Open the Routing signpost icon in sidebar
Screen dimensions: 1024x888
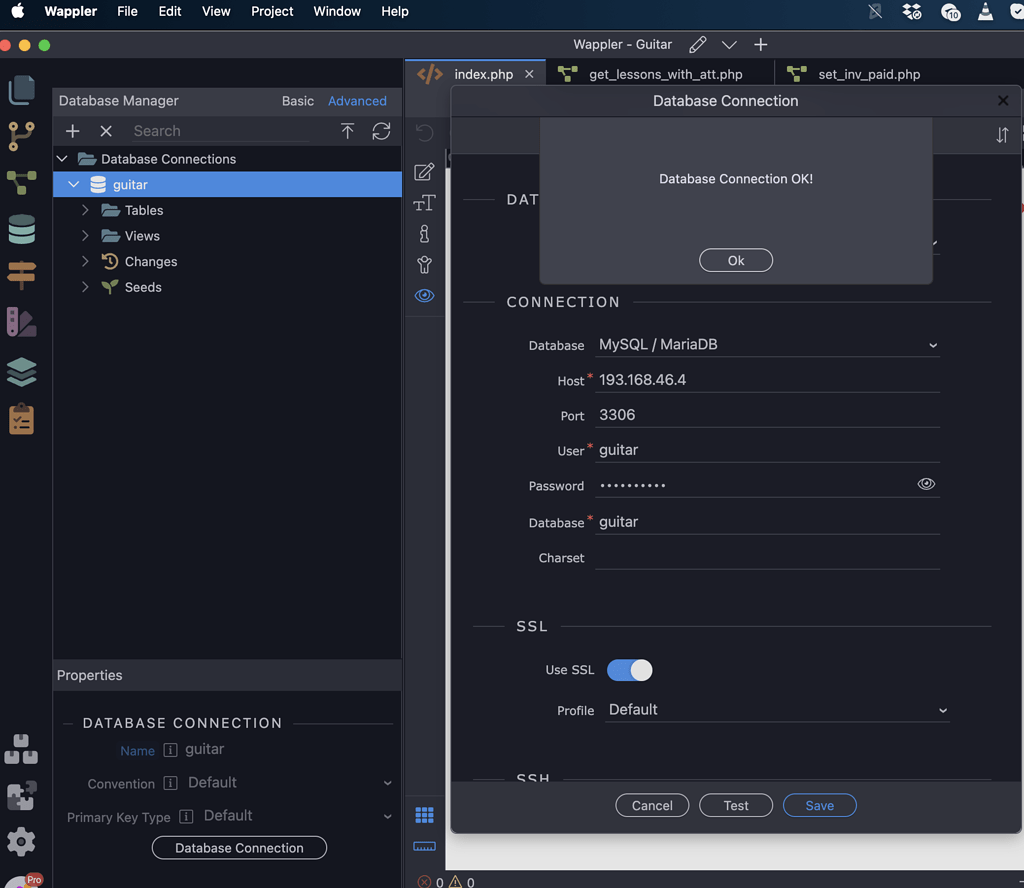click(22, 275)
